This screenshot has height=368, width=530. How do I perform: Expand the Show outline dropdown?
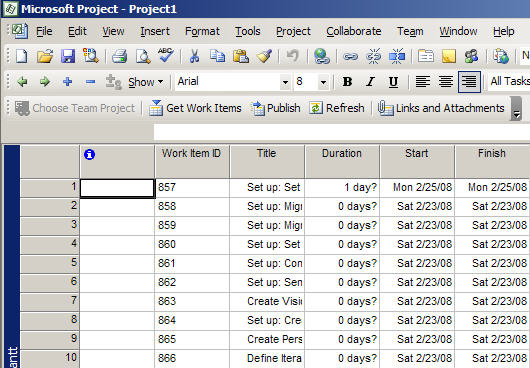click(146, 82)
